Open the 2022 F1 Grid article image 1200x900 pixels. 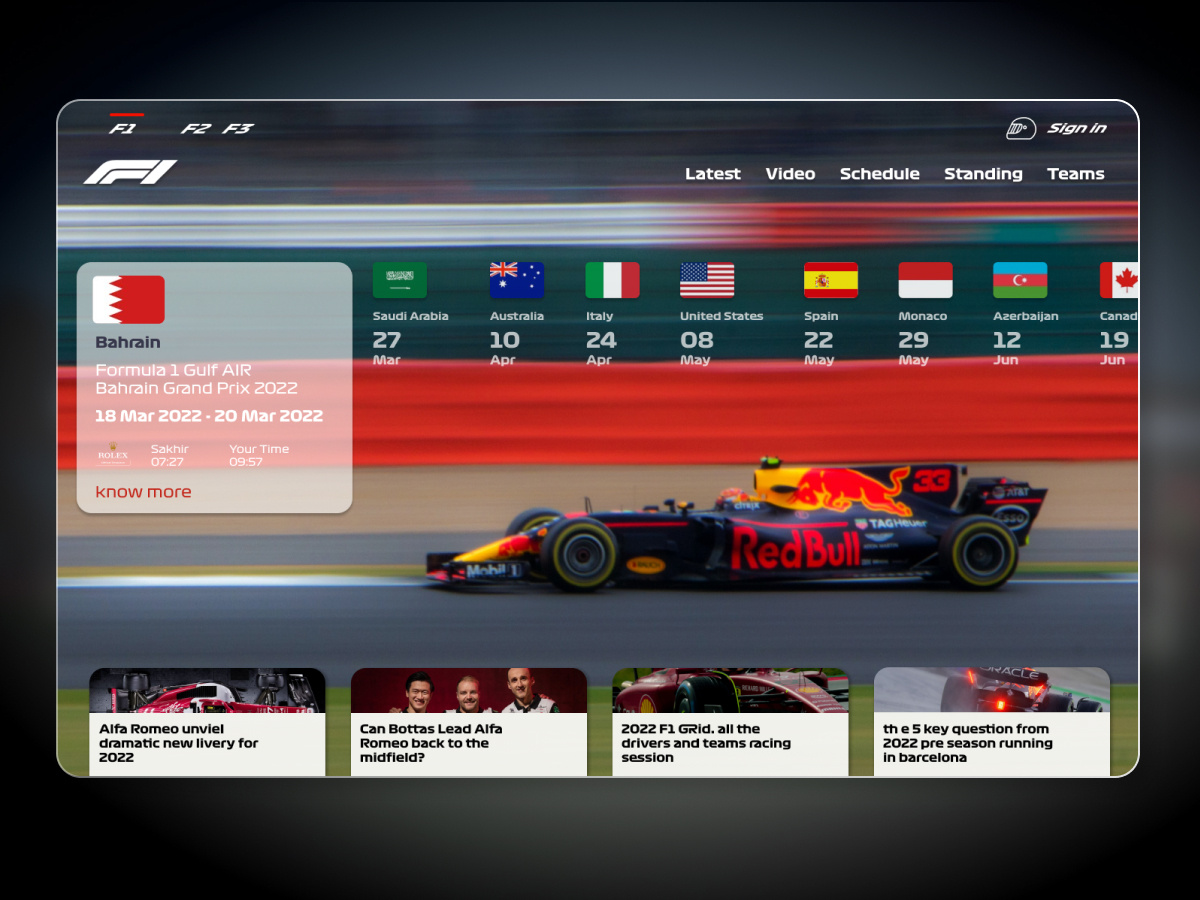730,690
